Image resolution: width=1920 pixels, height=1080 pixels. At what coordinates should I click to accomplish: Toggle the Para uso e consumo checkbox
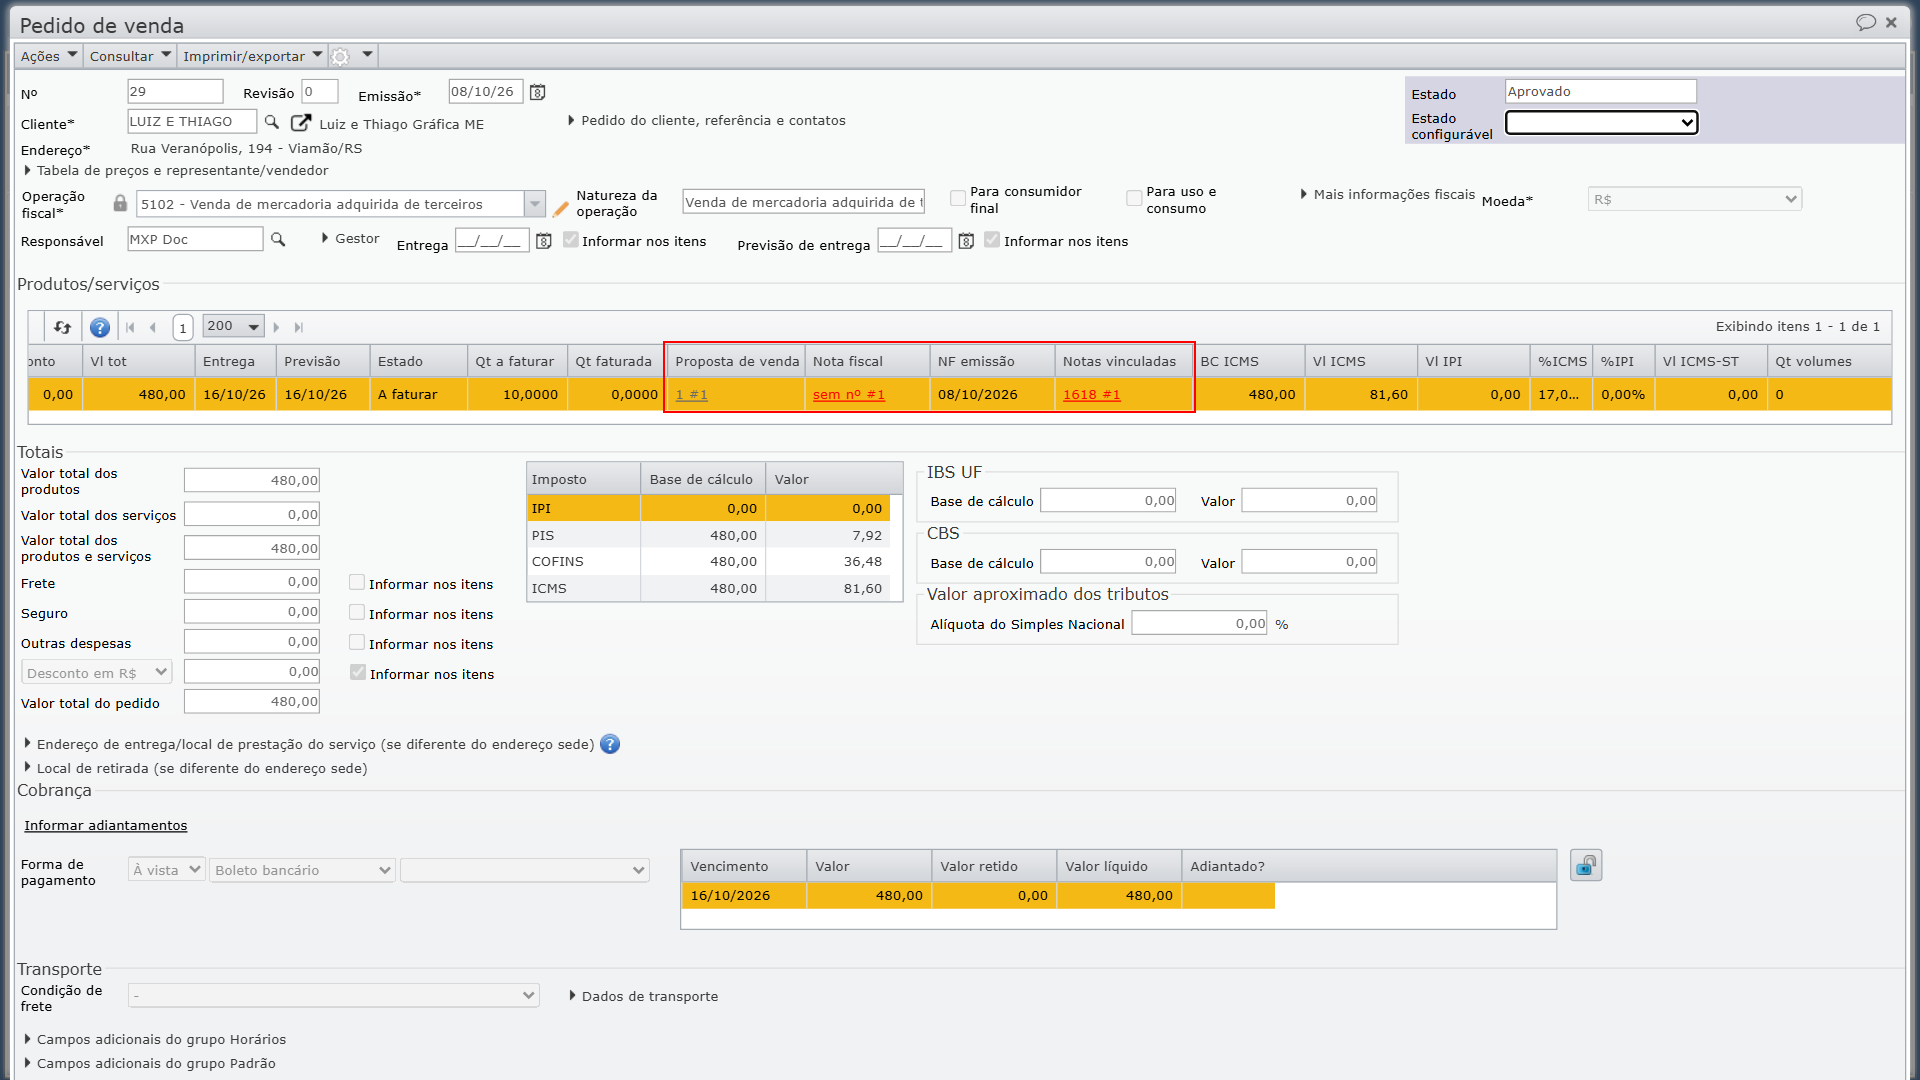click(x=1134, y=199)
